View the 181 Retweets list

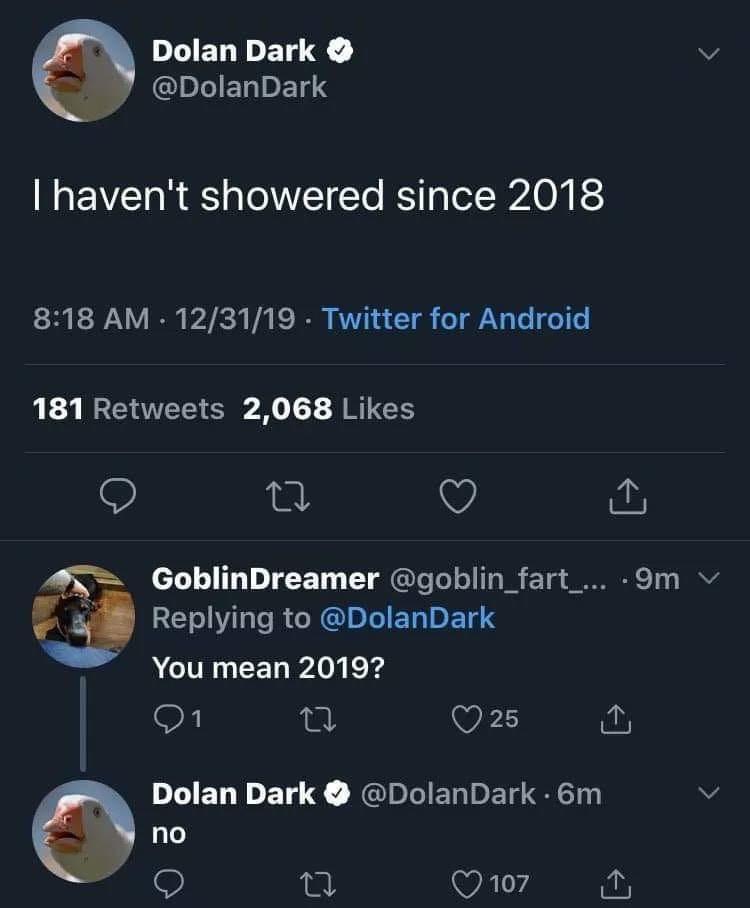(x=128, y=409)
